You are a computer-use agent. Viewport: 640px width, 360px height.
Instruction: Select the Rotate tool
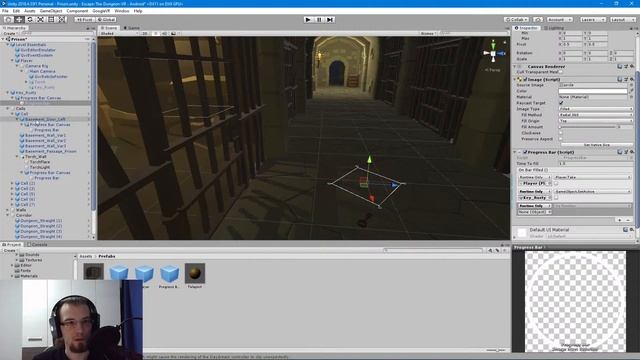pos(30,20)
